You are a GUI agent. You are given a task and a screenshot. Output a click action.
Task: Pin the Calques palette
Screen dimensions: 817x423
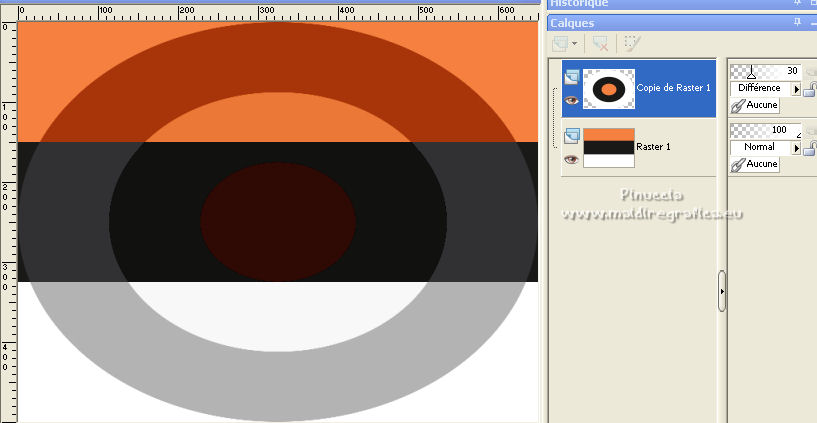click(797, 22)
